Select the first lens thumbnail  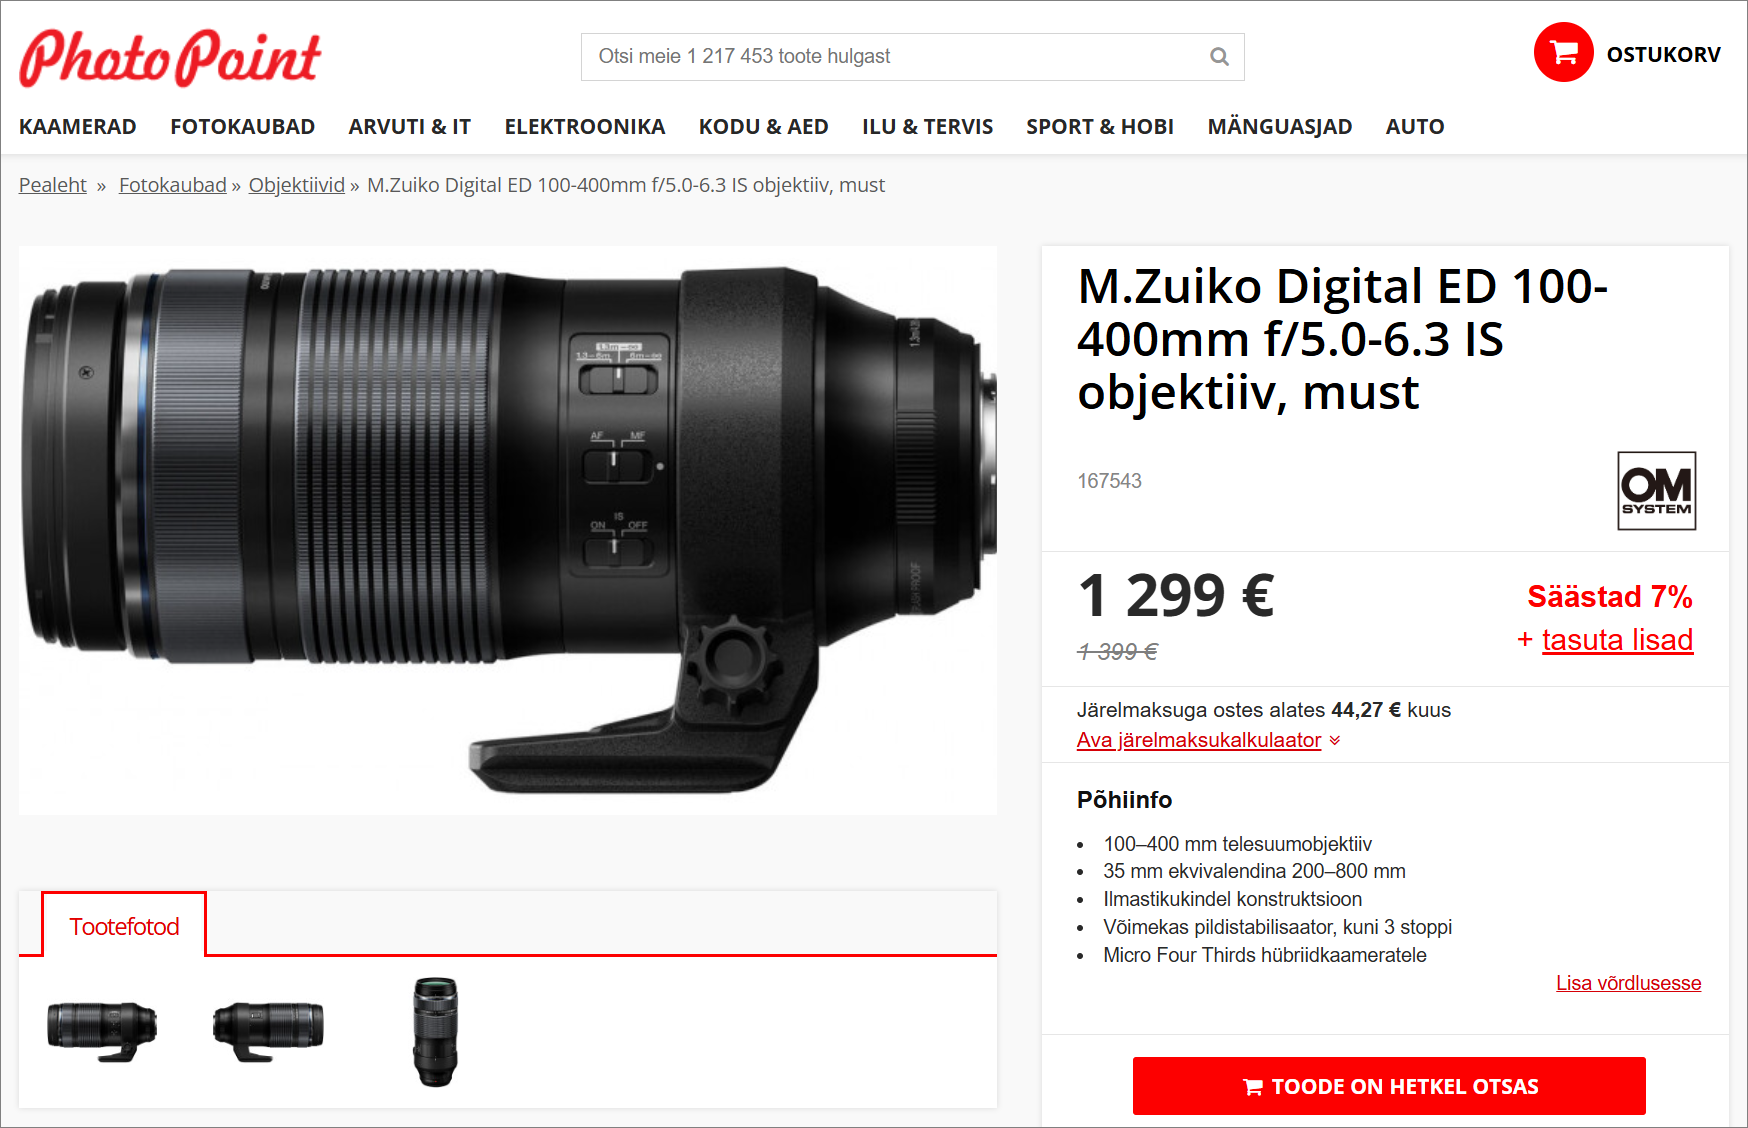pos(102,1032)
